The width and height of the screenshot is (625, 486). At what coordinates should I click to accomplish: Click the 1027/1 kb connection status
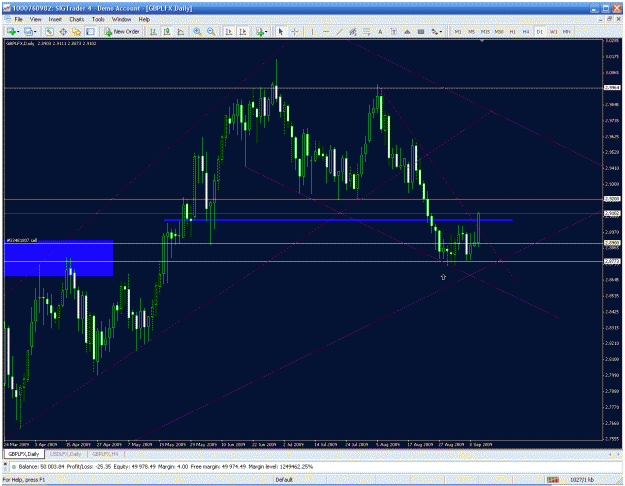tap(582, 480)
